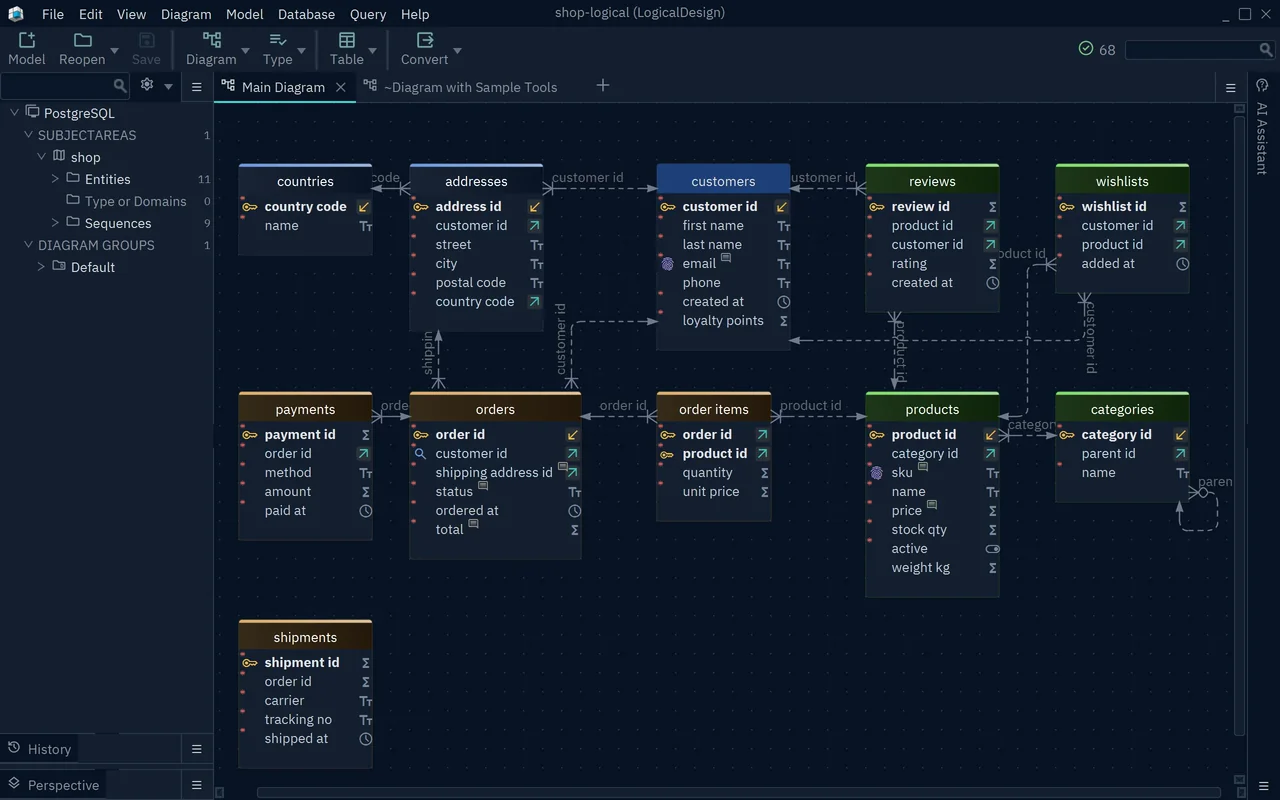Open the model tree hamburger menu
1280x800 pixels.
click(197, 87)
